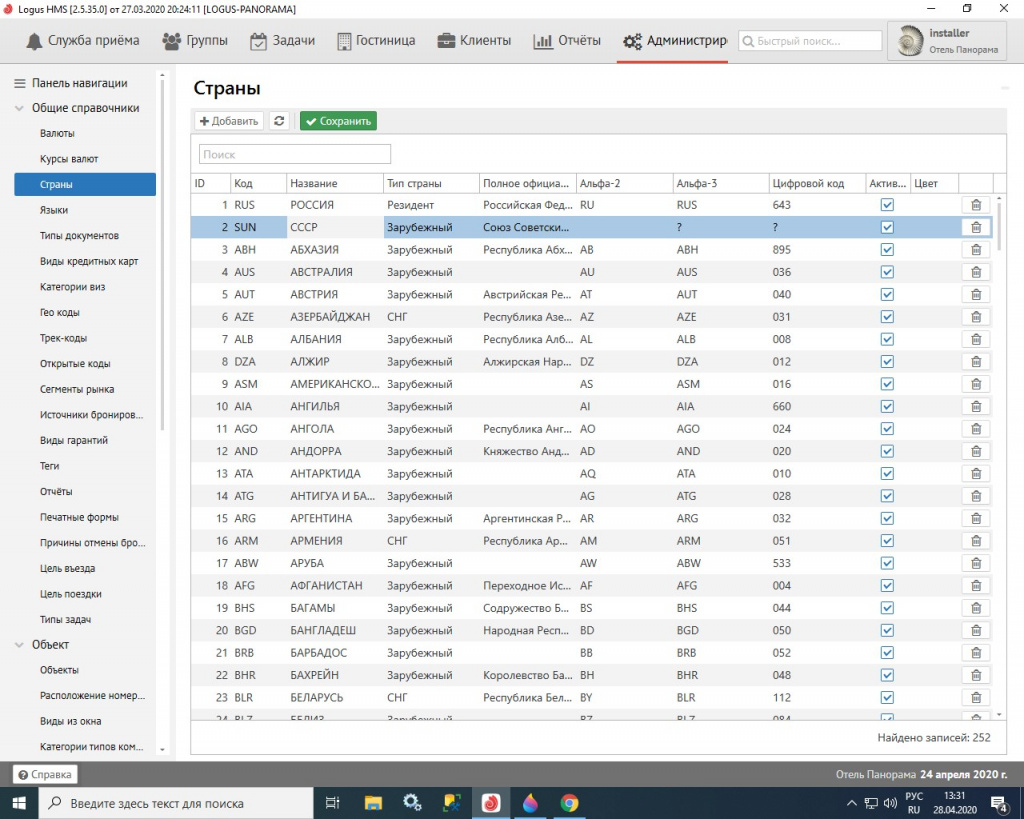Delete АЗЕРБАЙДЖАН row with trash icon
The image size is (1024, 819).
pos(976,317)
